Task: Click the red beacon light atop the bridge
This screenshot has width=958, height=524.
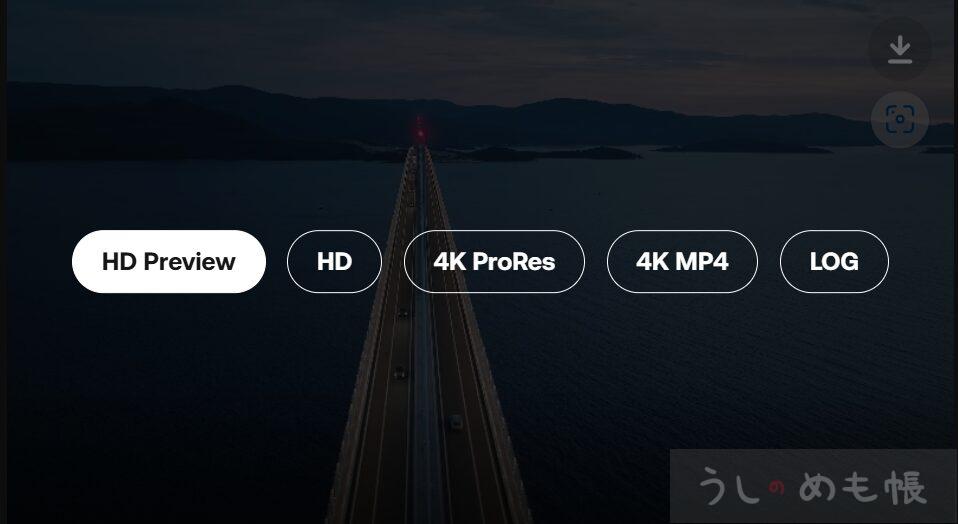Action: (x=420, y=130)
